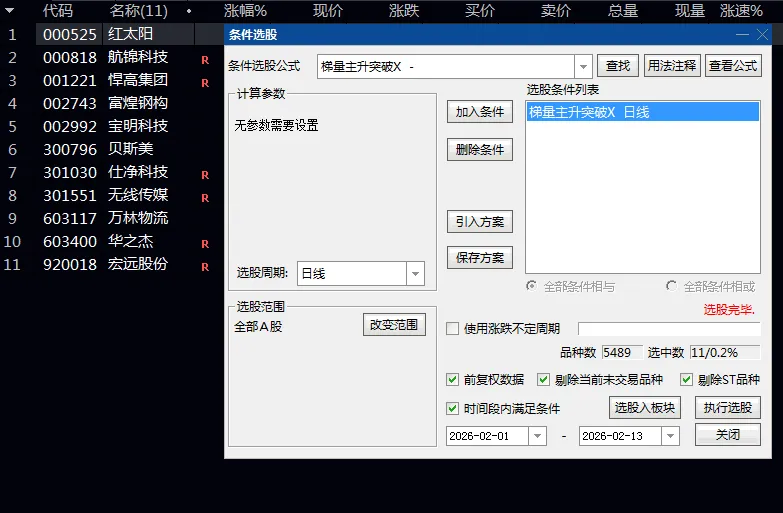Expand 条件选股公式 formula dropdown arrow
This screenshot has width=783, height=513.
click(583, 66)
